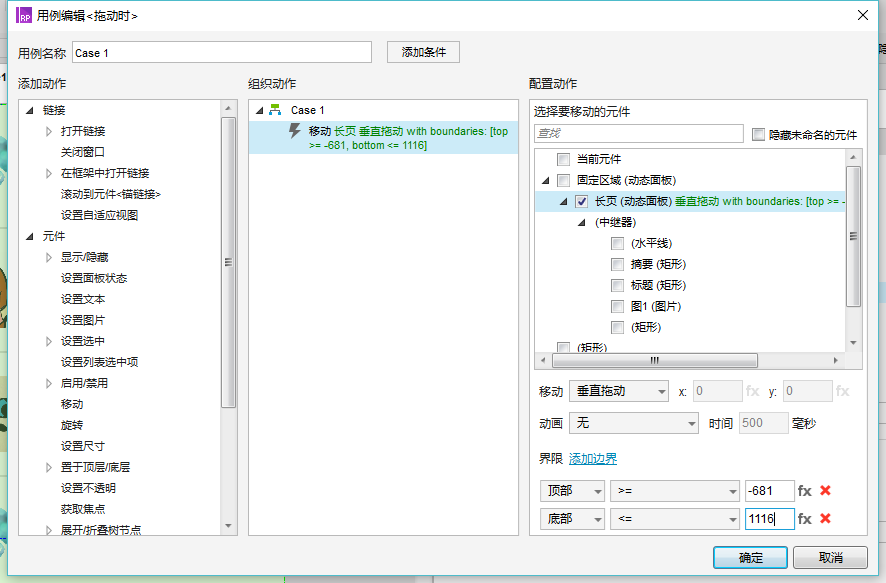The height and width of the screenshot is (583, 886).
Task: Check the 当前元件 checkbox
Action: 563,159
